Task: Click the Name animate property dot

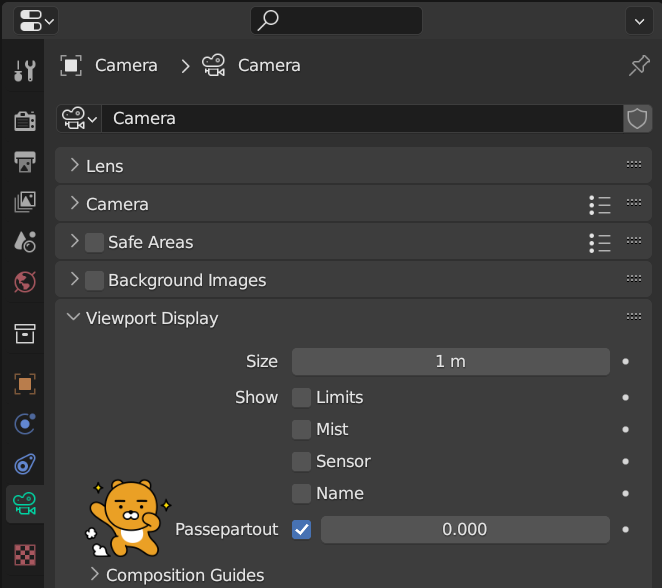Action: pos(626,493)
